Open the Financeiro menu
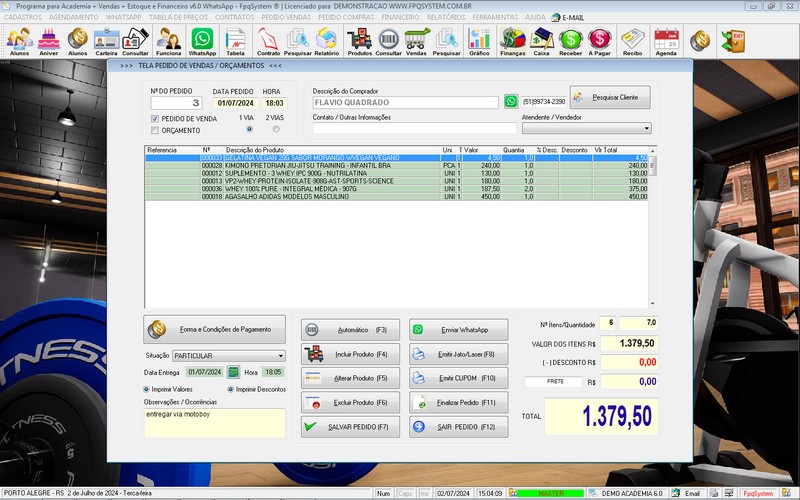Viewport: 800px width, 500px height. (400, 17)
